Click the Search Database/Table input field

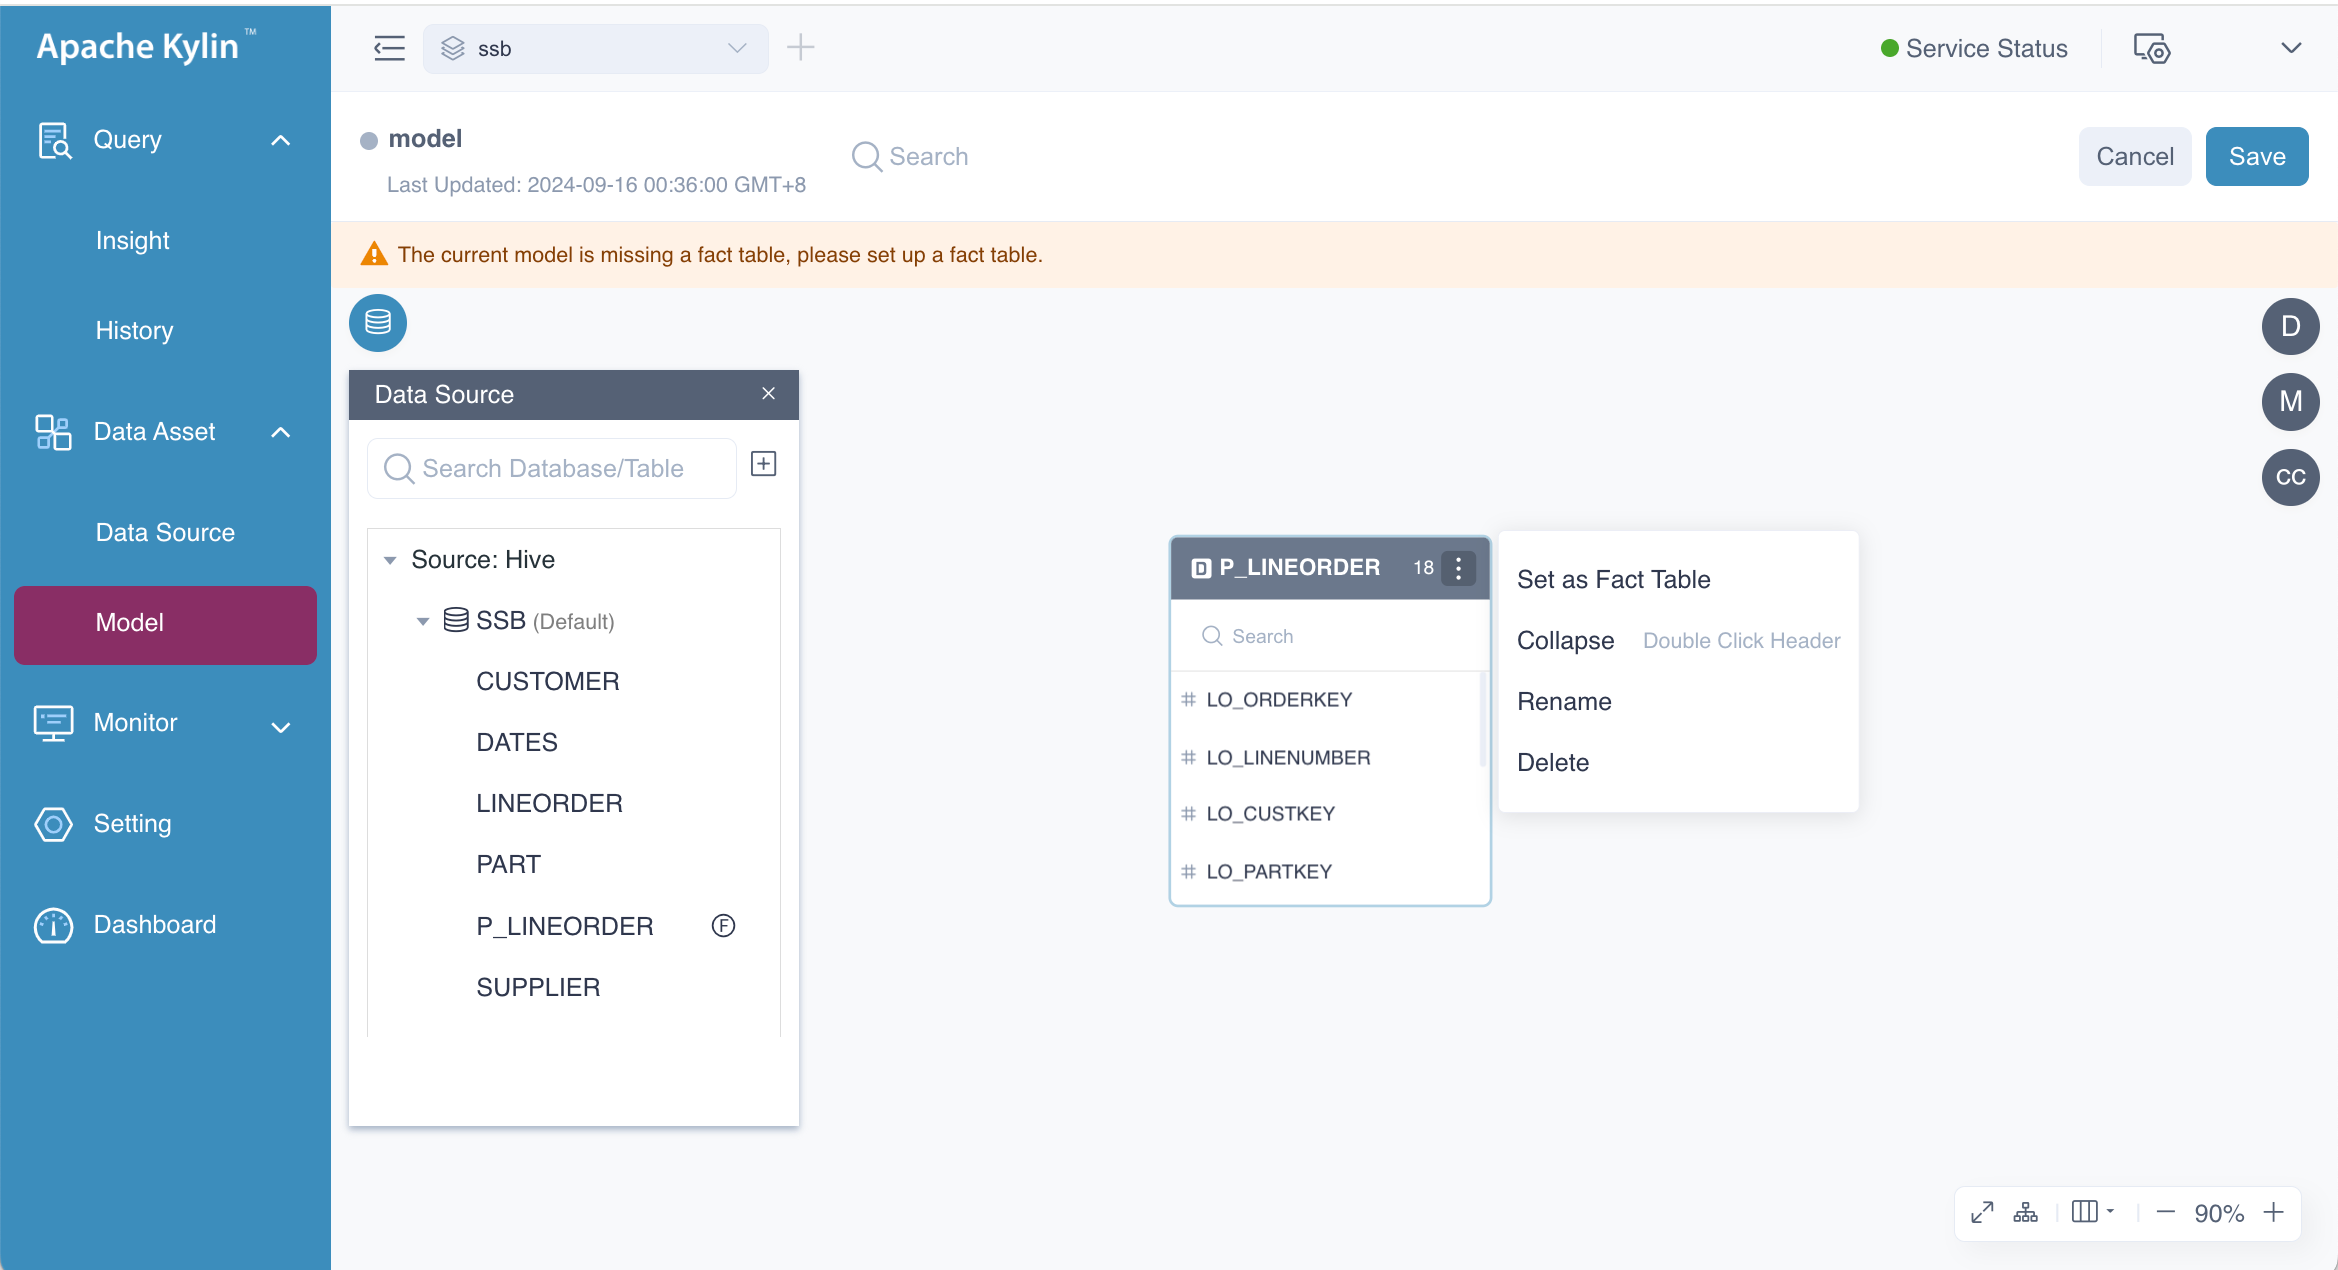(552, 468)
